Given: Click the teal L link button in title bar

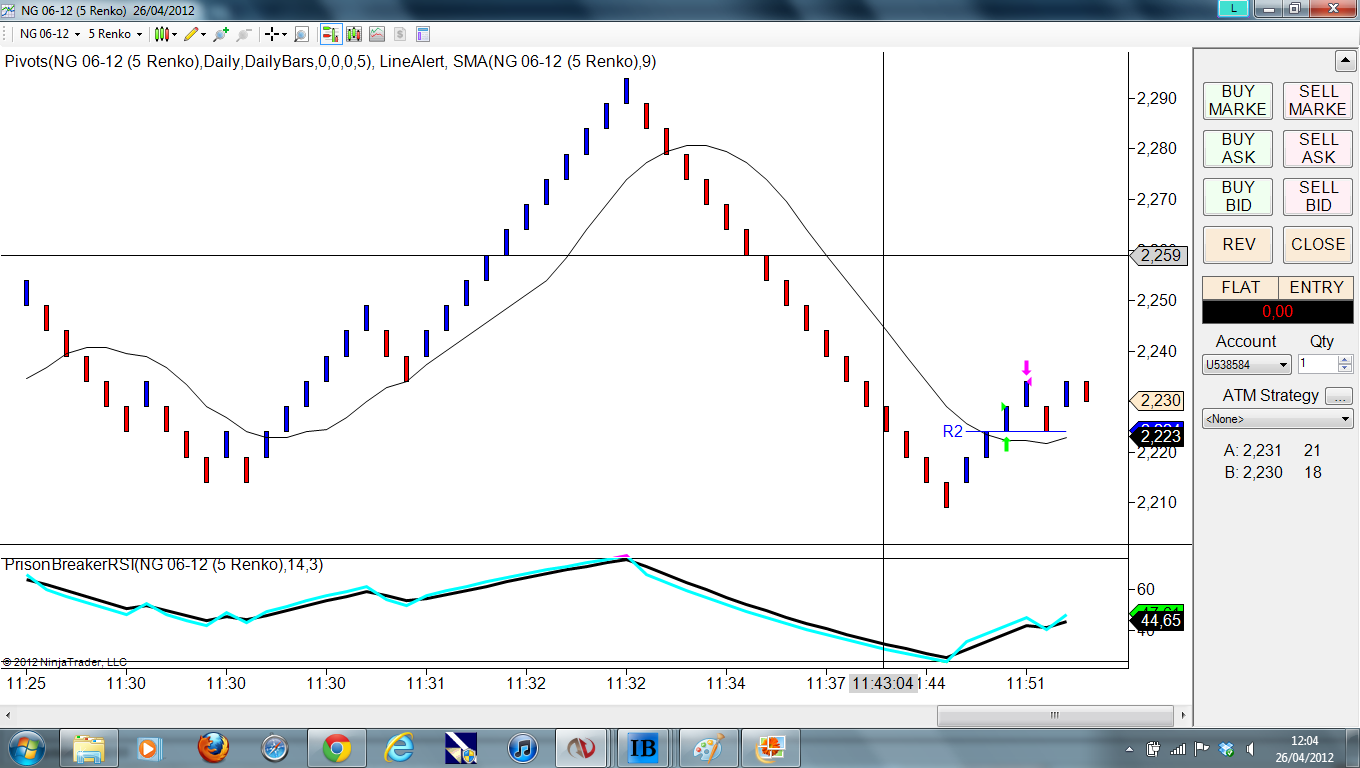Looking at the screenshot, I should [1234, 8].
